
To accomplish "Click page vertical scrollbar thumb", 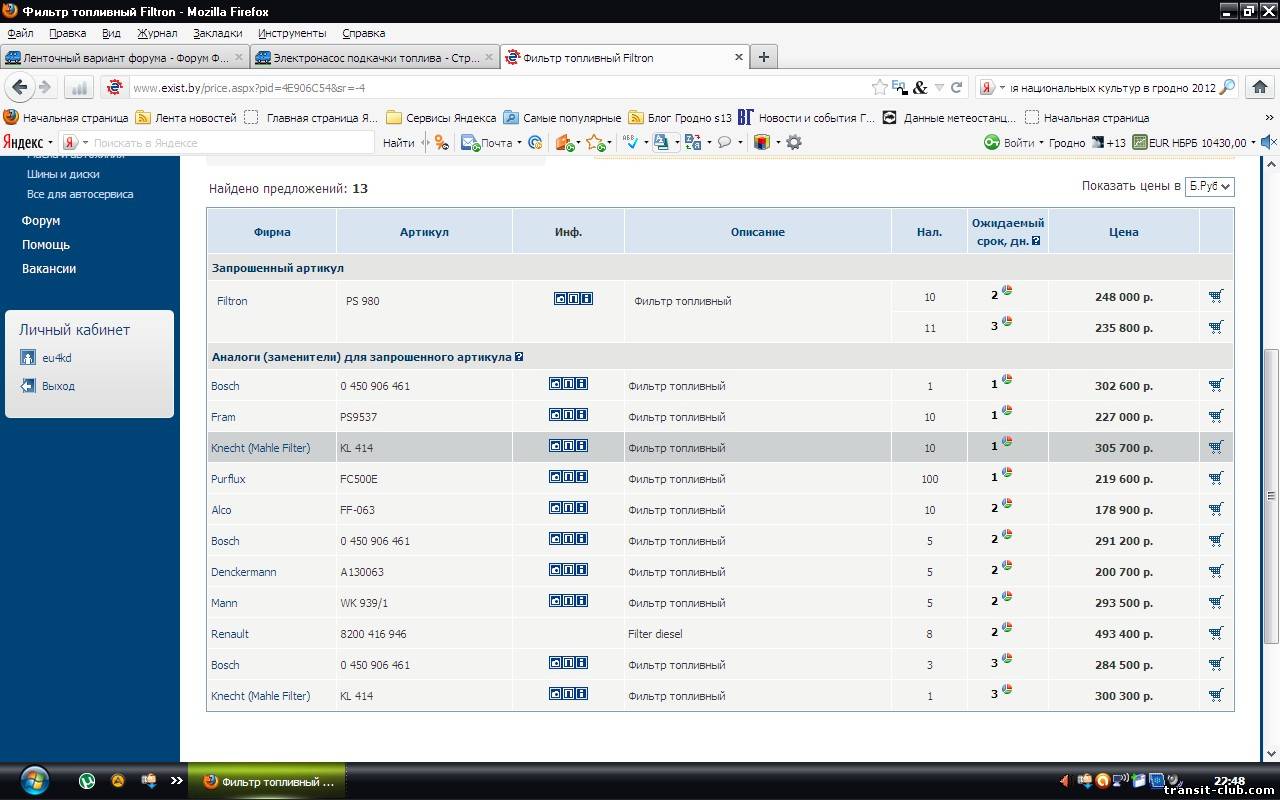I will (x=1271, y=496).
